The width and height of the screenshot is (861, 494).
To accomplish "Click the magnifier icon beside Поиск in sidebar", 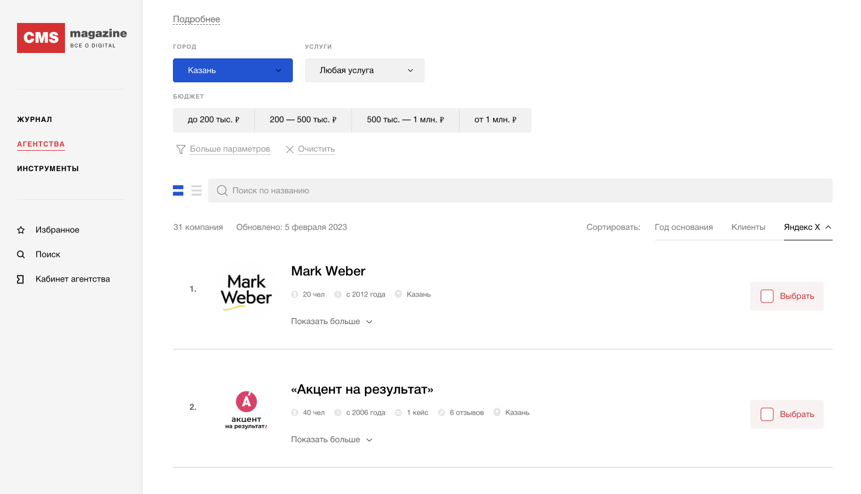I will pyautogui.click(x=21, y=255).
